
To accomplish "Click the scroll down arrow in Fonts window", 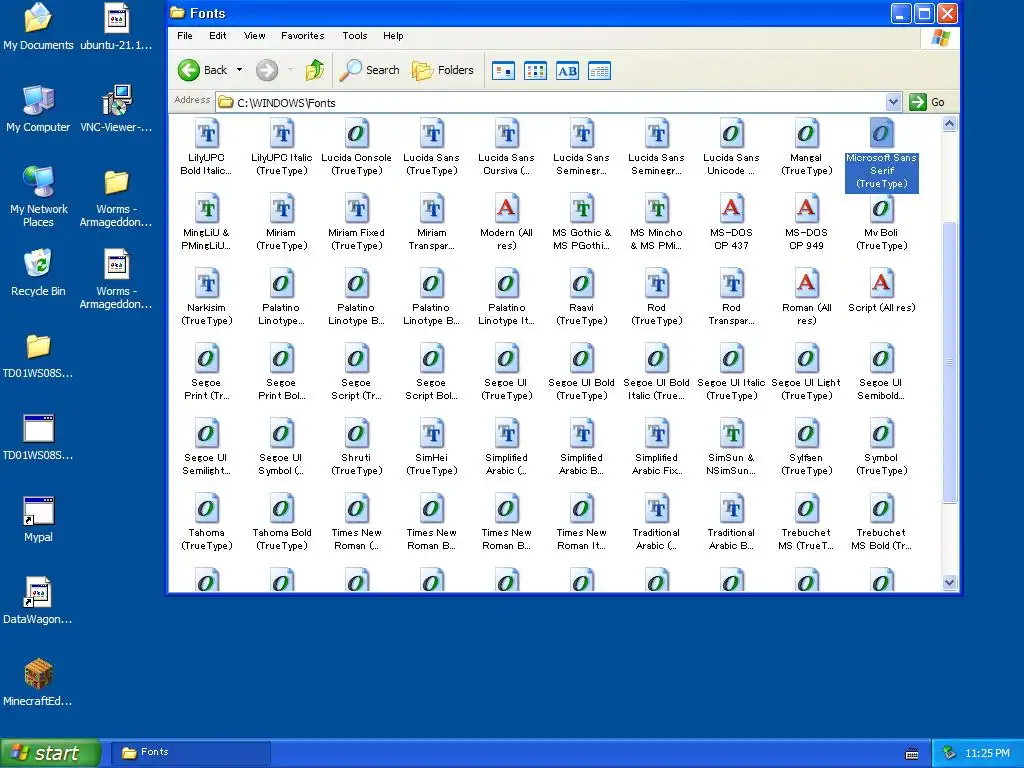I will coord(950,583).
